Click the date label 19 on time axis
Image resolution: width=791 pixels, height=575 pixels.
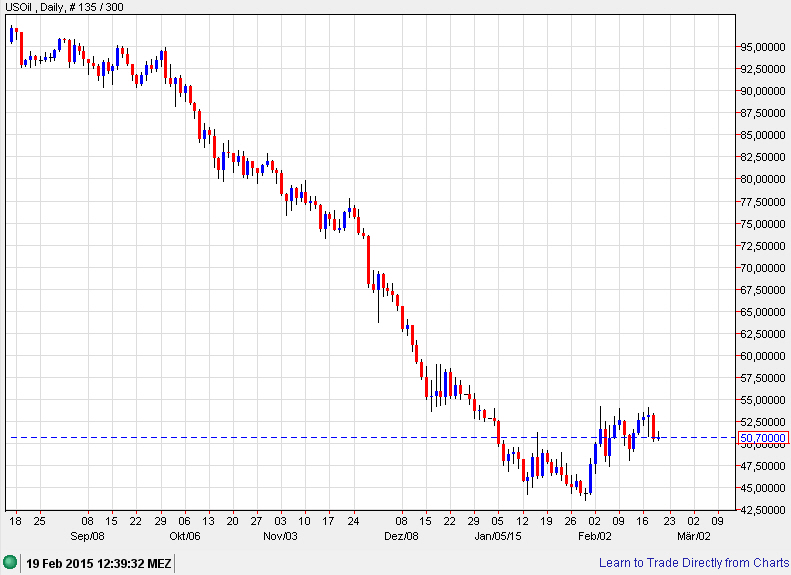point(546,521)
